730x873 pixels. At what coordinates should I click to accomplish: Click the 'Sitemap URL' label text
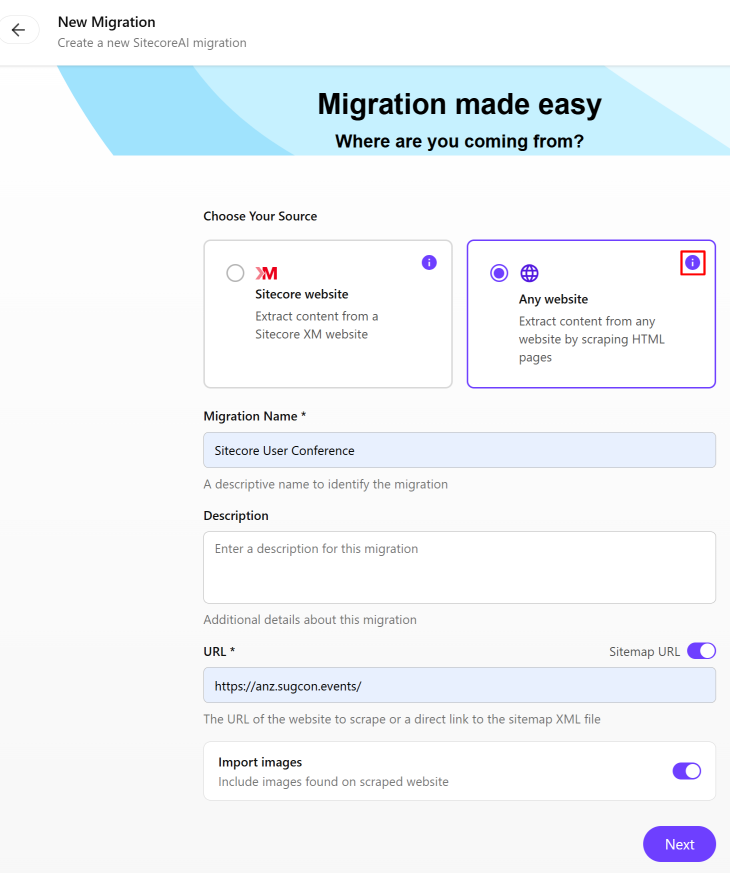coord(644,651)
